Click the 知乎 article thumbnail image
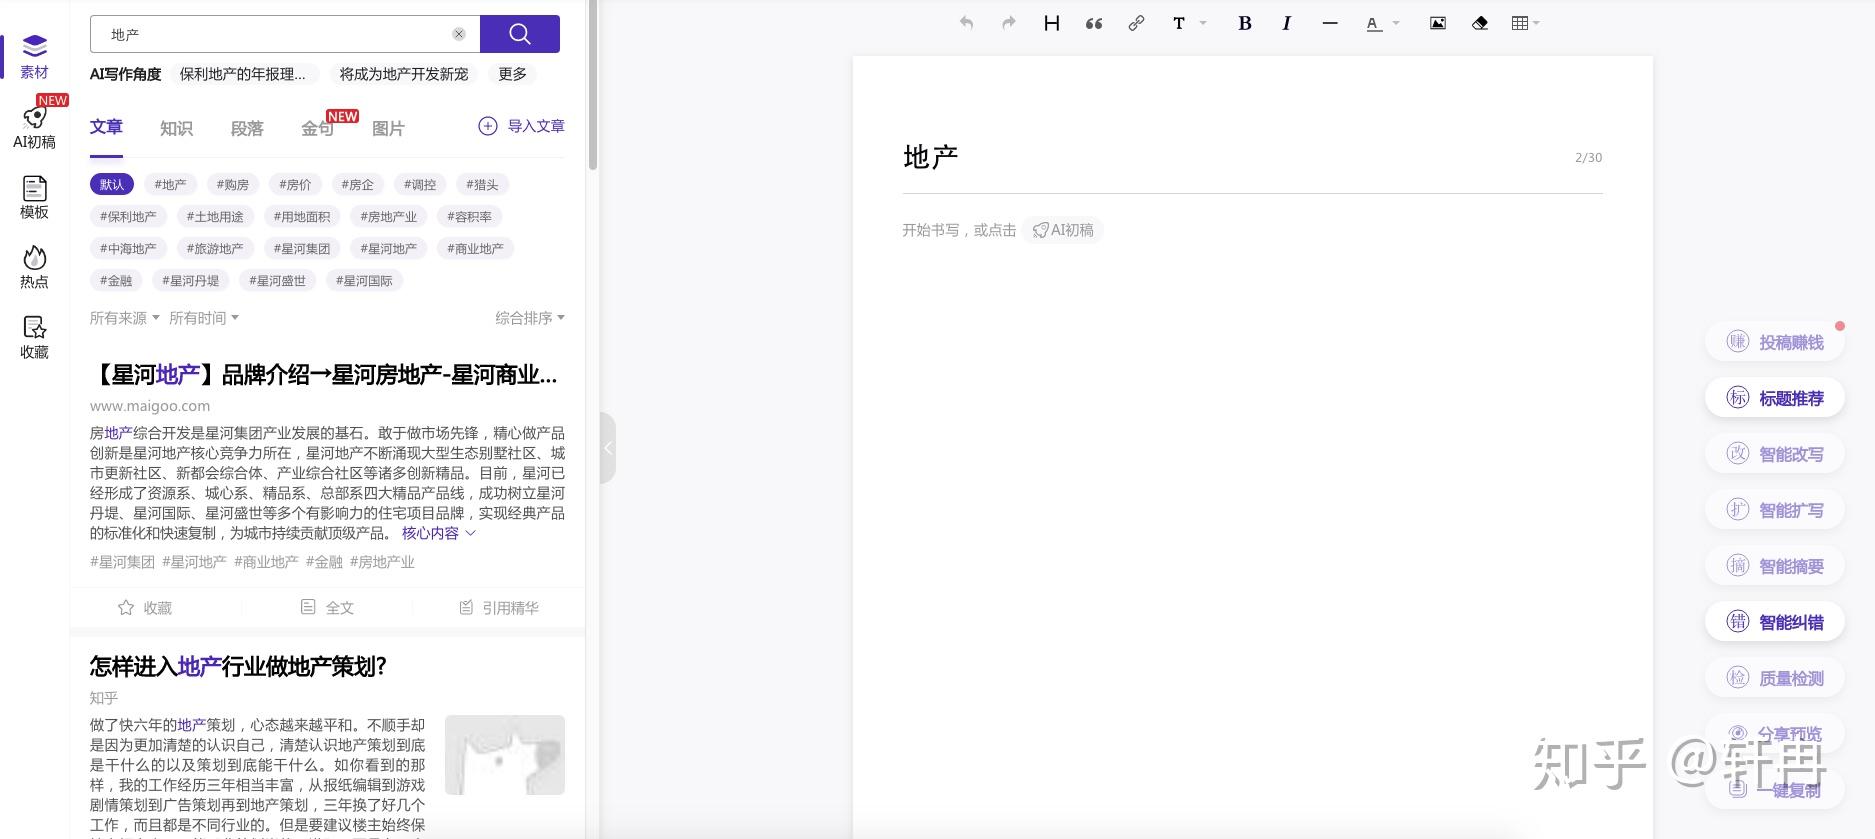The height and width of the screenshot is (839, 1875). click(505, 755)
